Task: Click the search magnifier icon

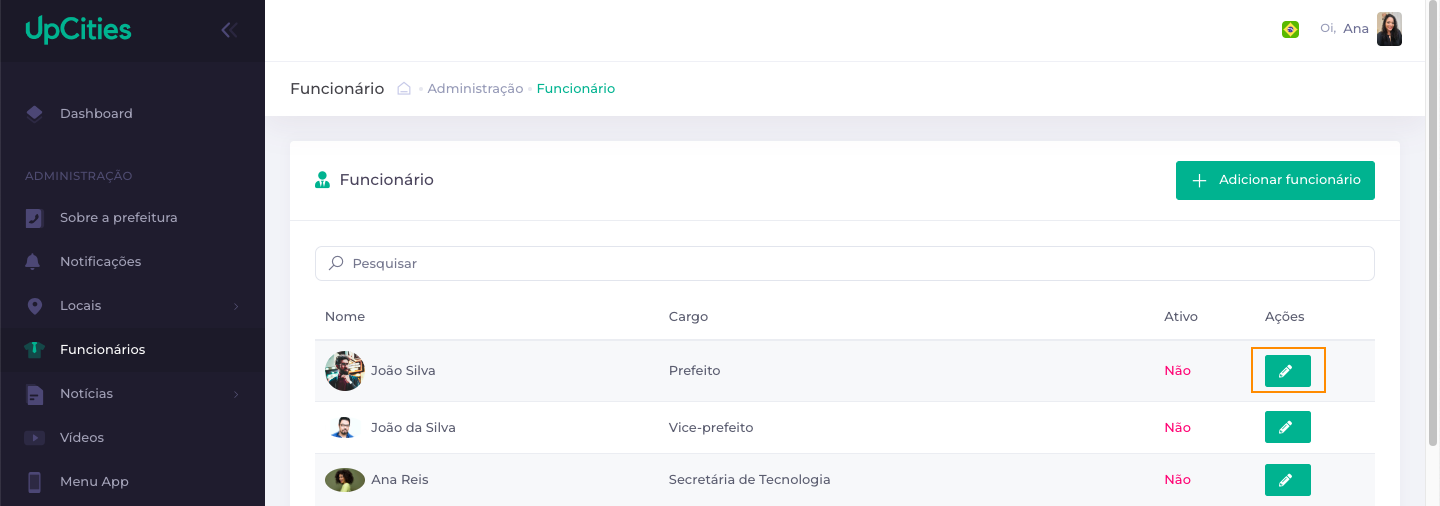Action: 336,263
